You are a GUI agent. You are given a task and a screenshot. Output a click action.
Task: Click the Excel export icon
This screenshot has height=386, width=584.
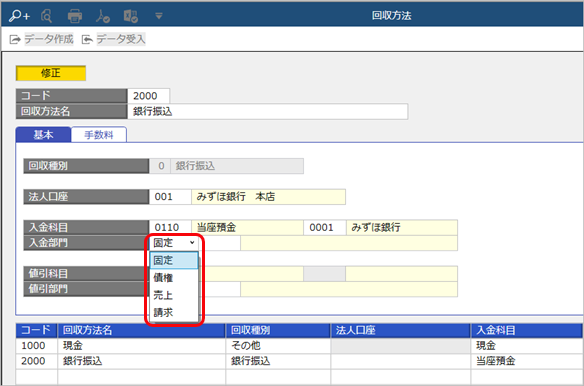pos(131,16)
